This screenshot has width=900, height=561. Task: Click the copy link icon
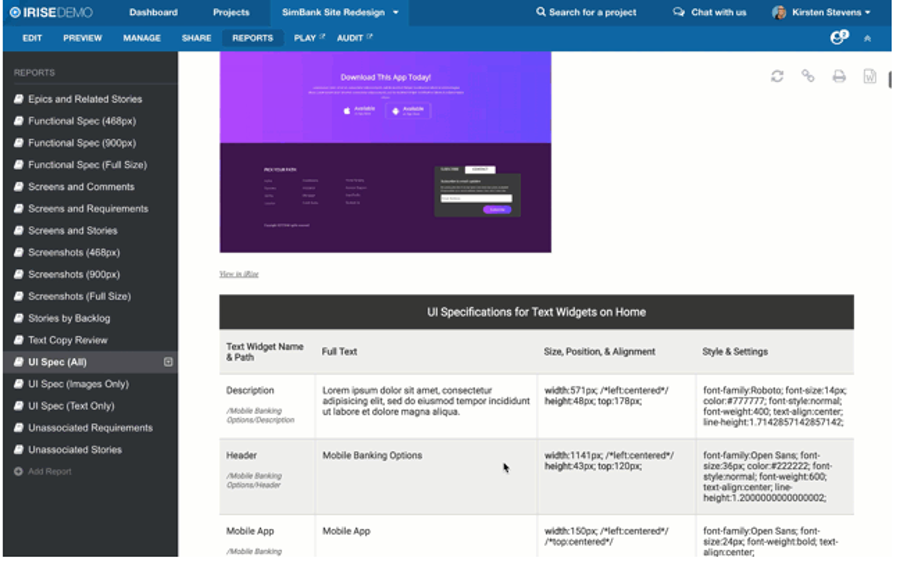tap(808, 76)
